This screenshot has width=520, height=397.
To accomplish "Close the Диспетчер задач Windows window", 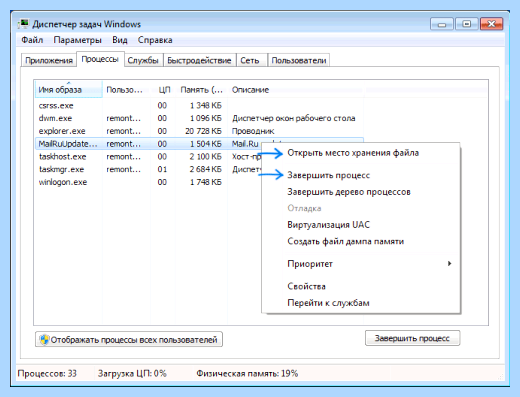I will click(491, 24).
